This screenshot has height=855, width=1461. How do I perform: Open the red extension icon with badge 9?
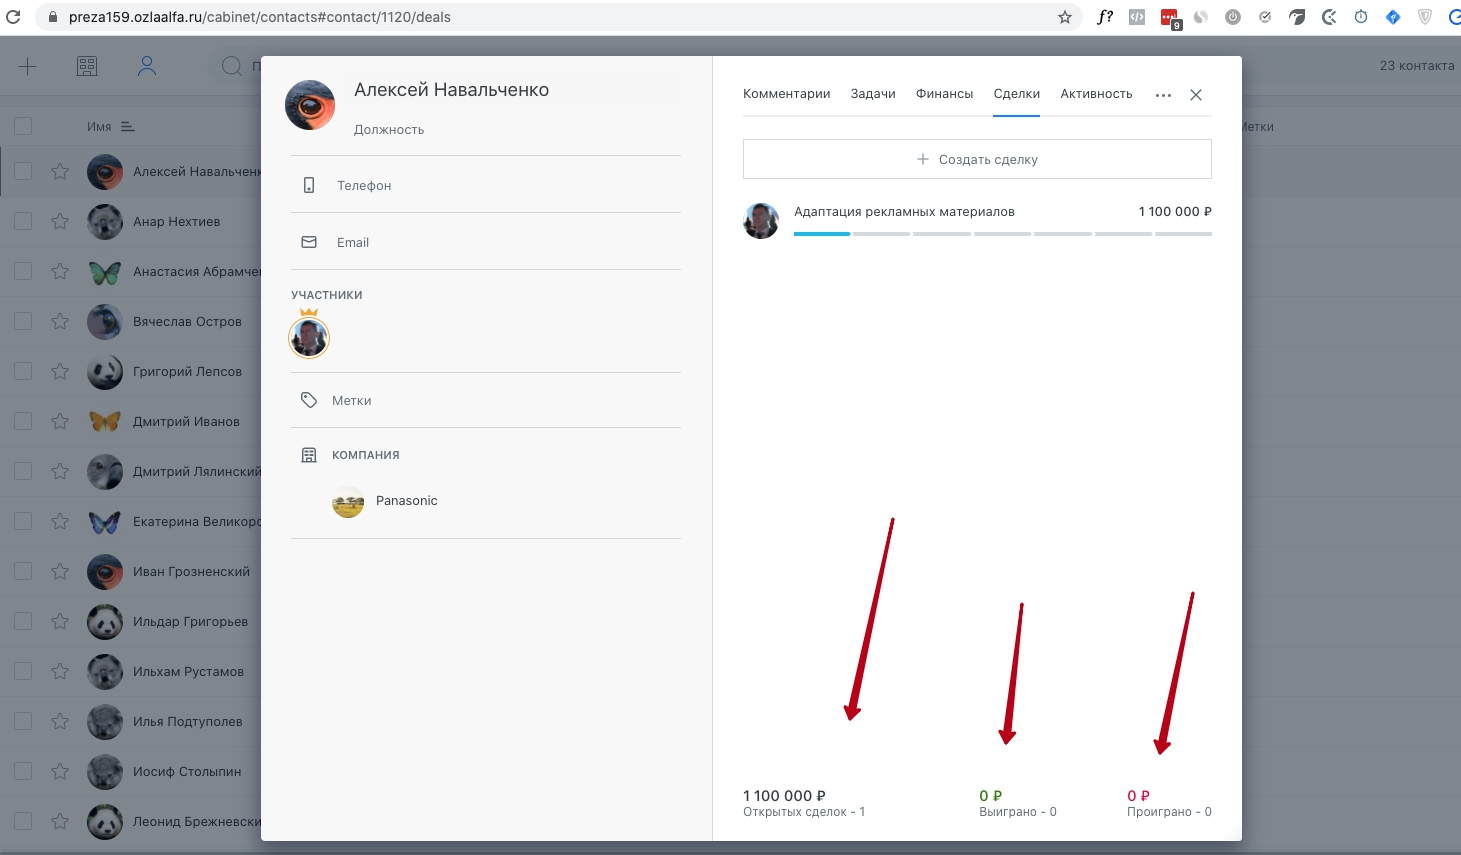pyautogui.click(x=1170, y=18)
